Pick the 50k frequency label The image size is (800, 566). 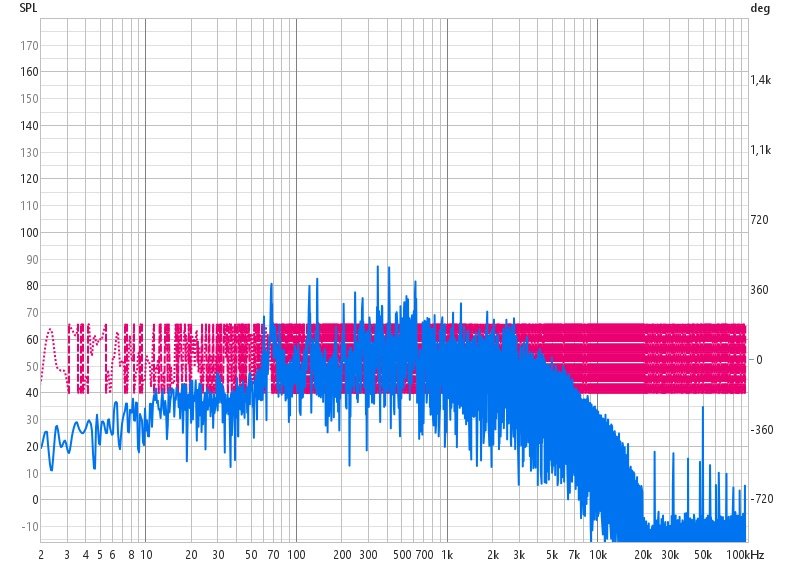pyautogui.click(x=704, y=555)
